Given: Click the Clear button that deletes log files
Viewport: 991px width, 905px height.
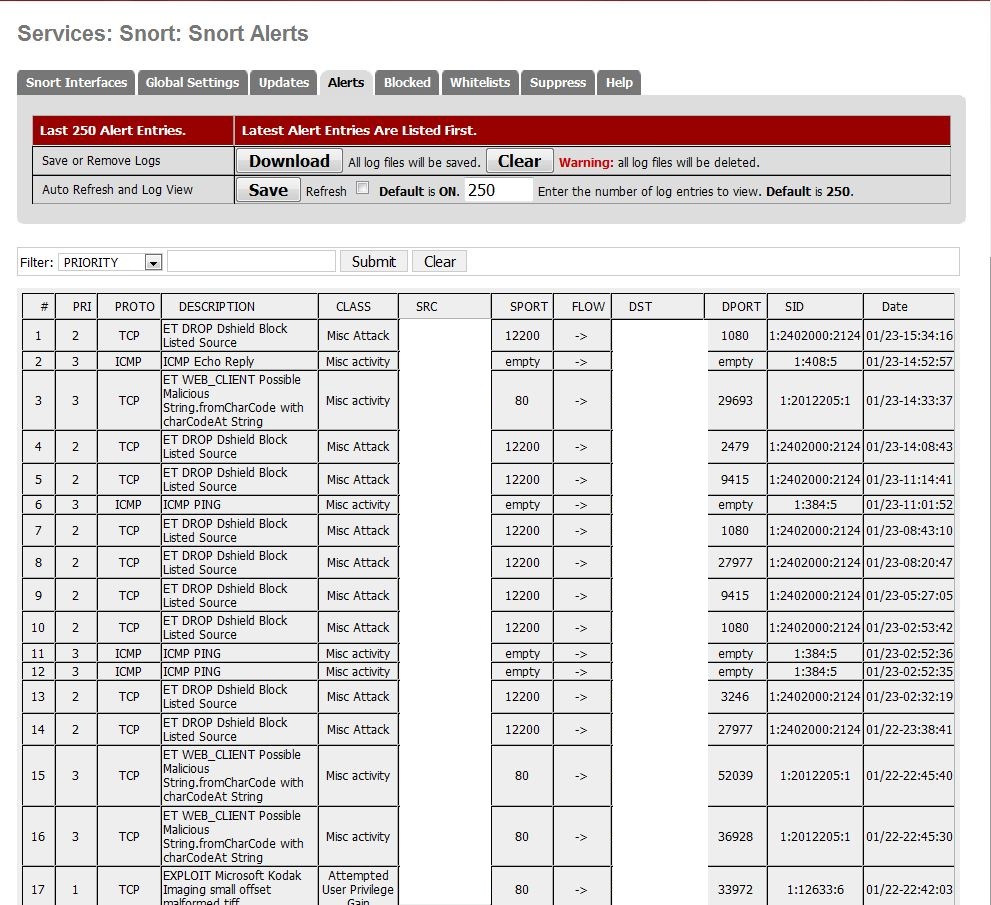Looking at the screenshot, I should [x=520, y=161].
